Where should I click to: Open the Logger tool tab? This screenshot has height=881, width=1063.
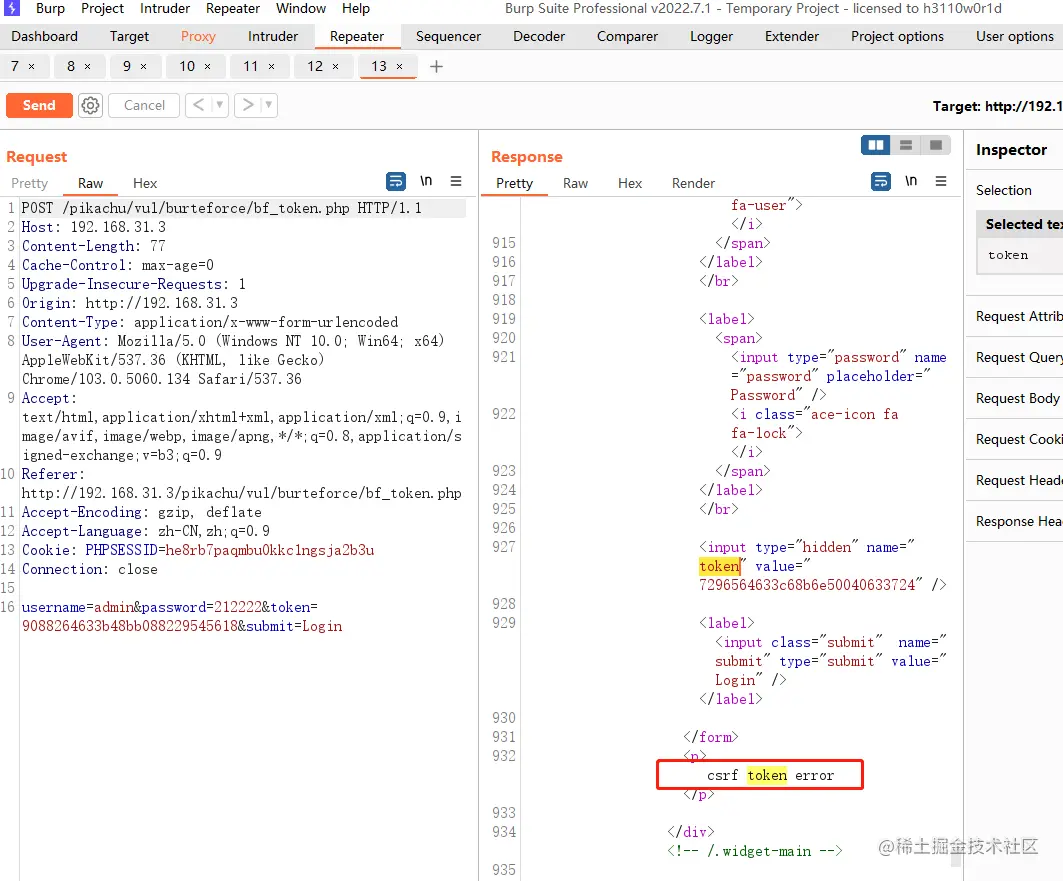pos(711,37)
